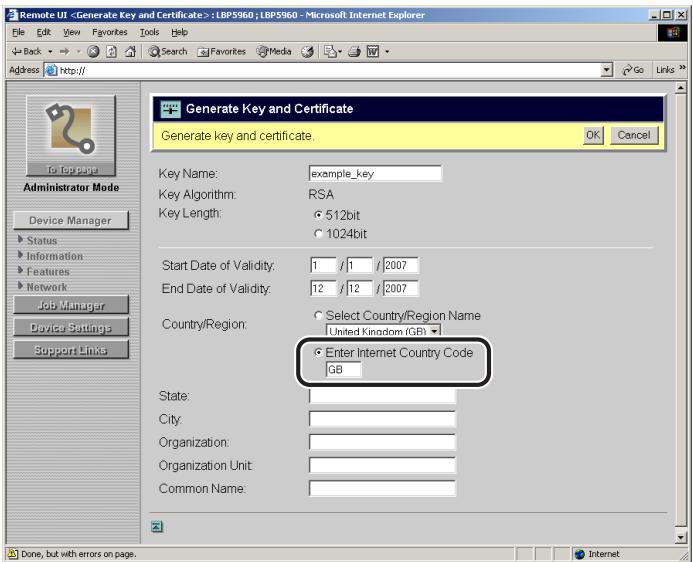Click the Forward arrow toolbar button
The height and width of the screenshot is (562, 693).
click(65, 52)
